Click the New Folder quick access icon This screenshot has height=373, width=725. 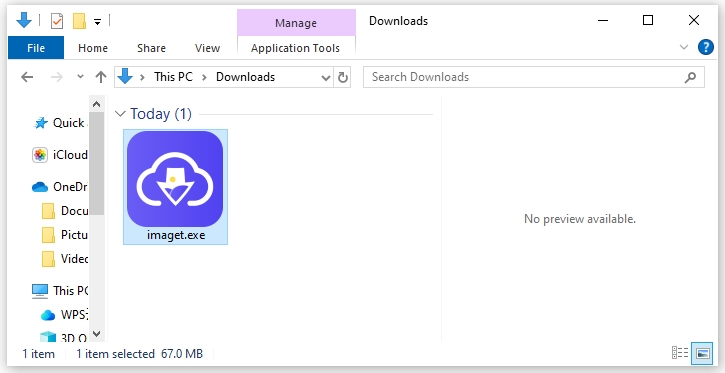tap(80, 21)
